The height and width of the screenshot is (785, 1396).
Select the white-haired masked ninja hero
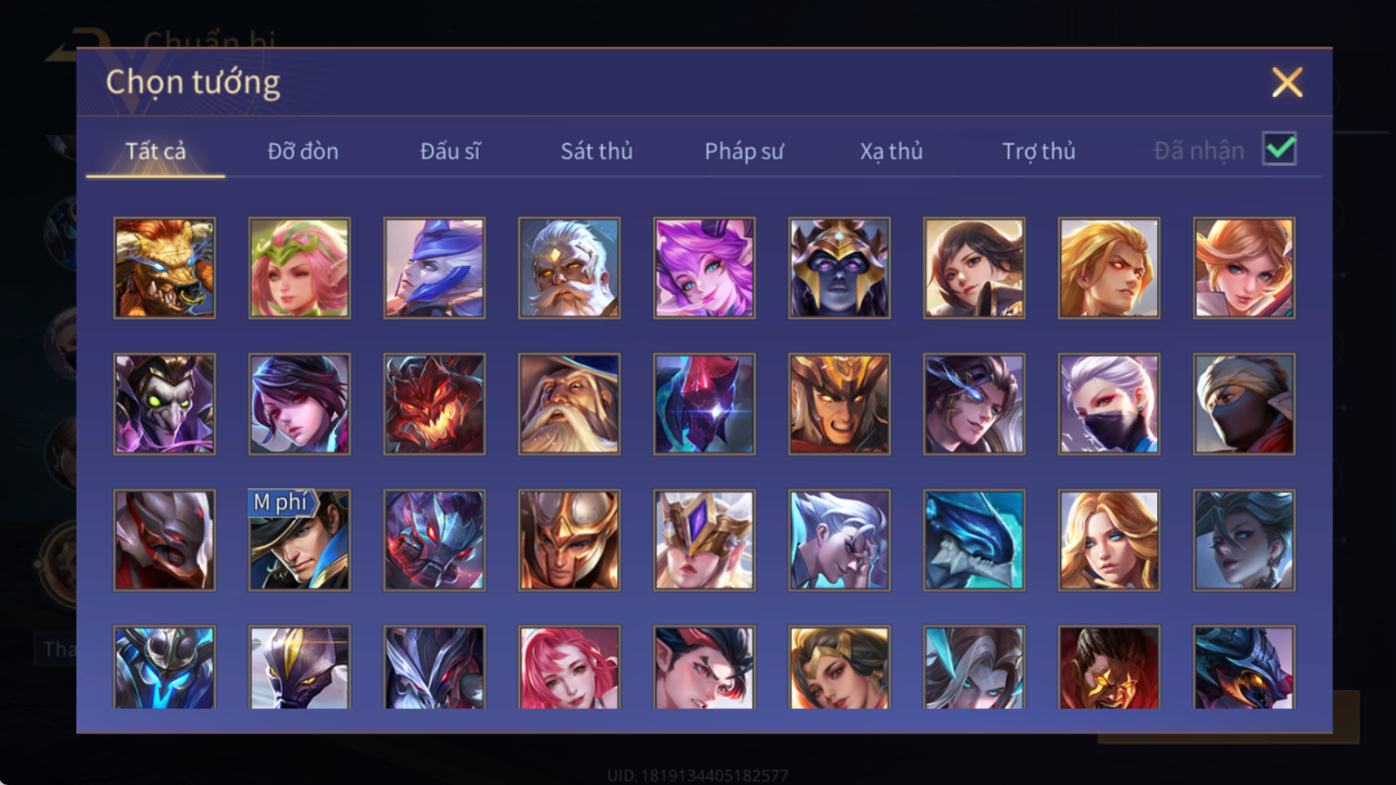[1109, 404]
